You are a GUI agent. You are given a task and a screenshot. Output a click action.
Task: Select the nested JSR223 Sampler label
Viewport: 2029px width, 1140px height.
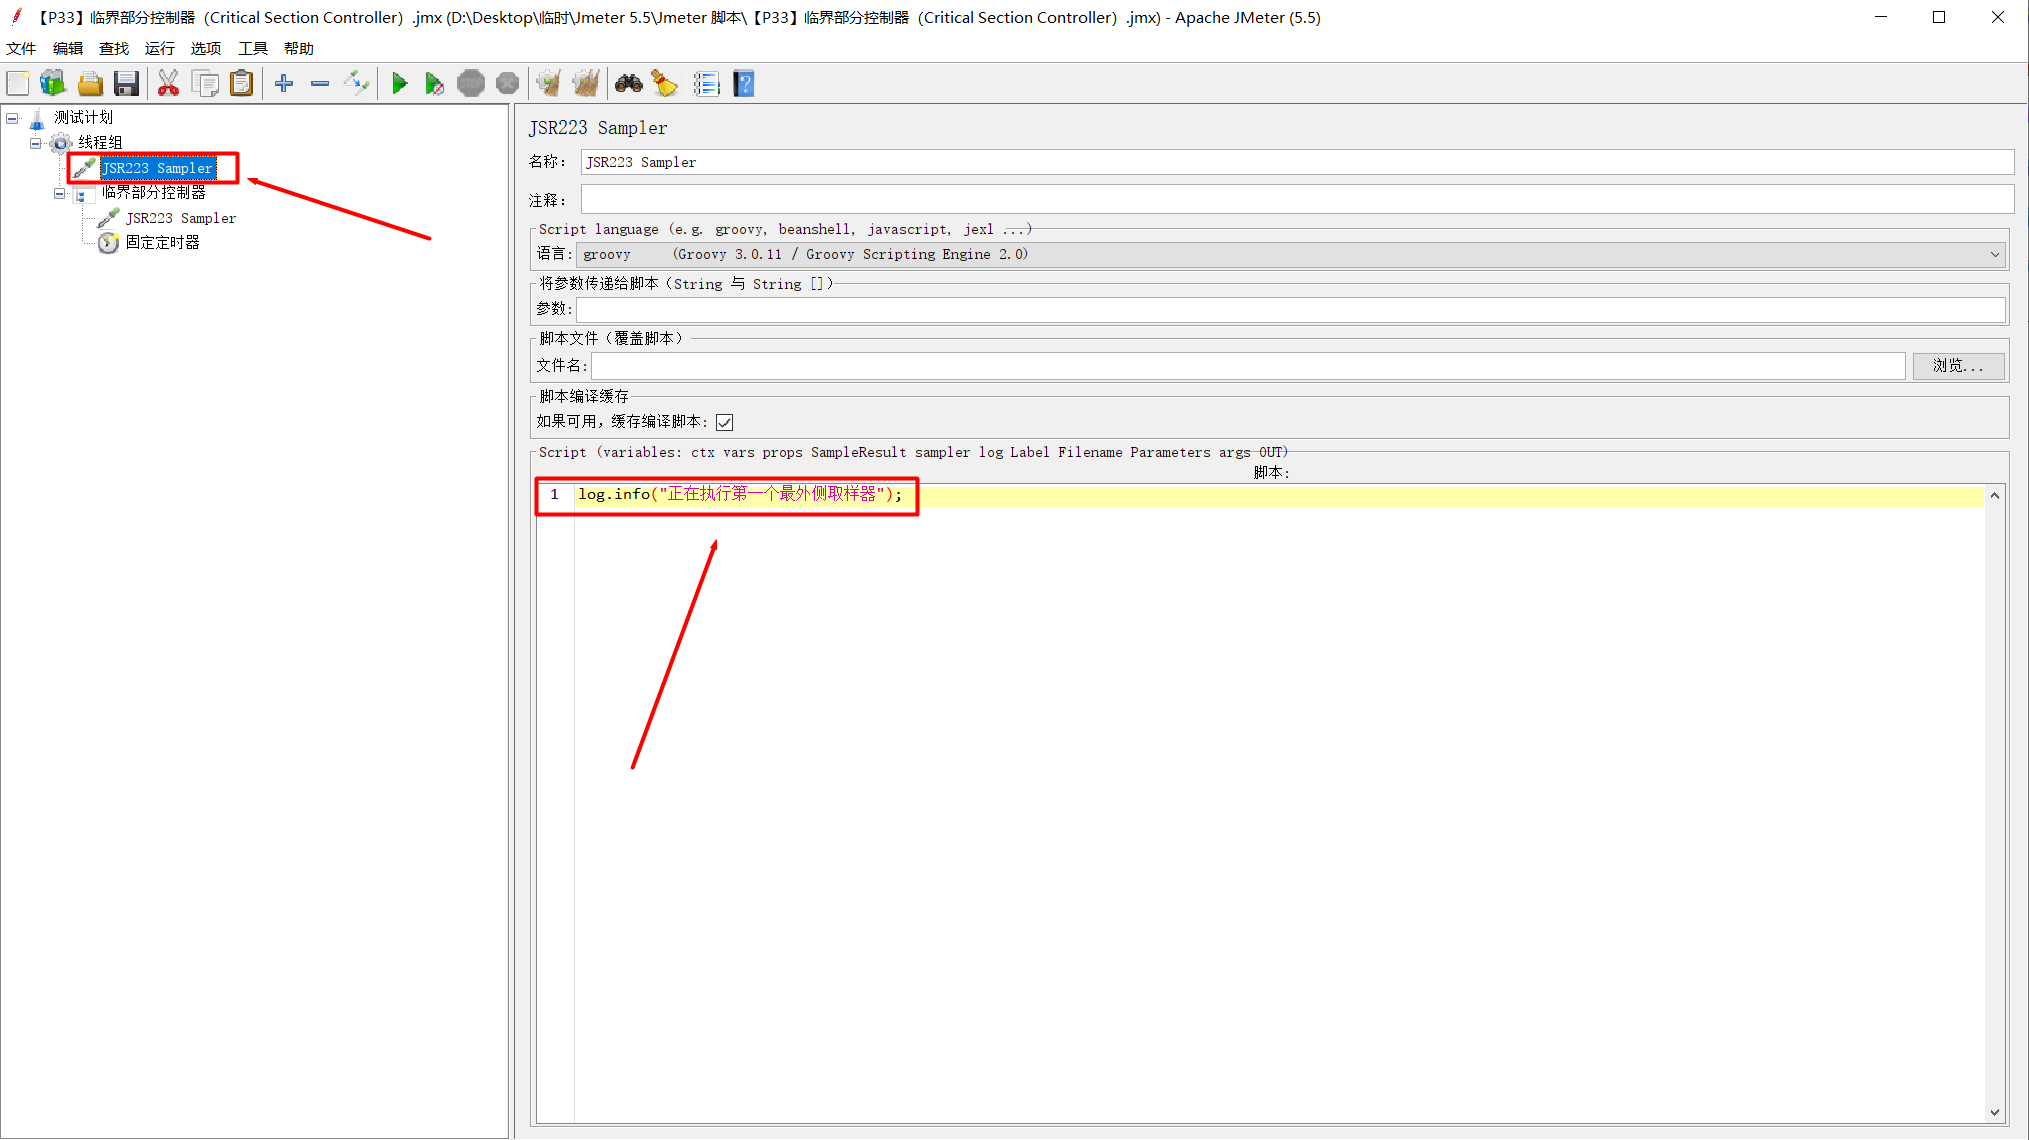pyautogui.click(x=181, y=218)
